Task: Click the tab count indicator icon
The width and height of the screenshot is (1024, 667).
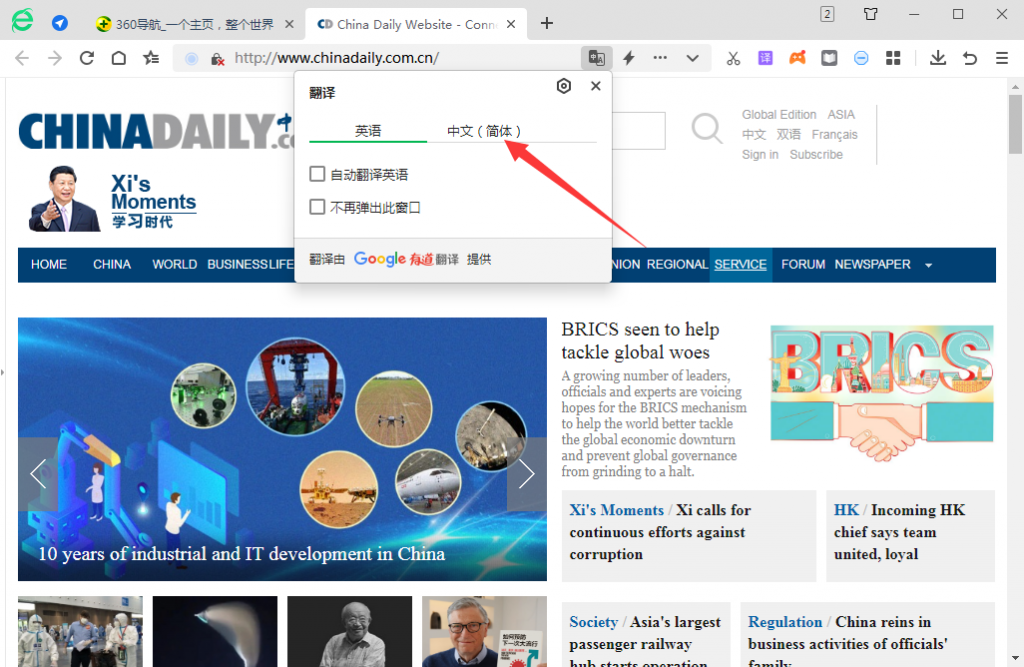Action: point(827,14)
